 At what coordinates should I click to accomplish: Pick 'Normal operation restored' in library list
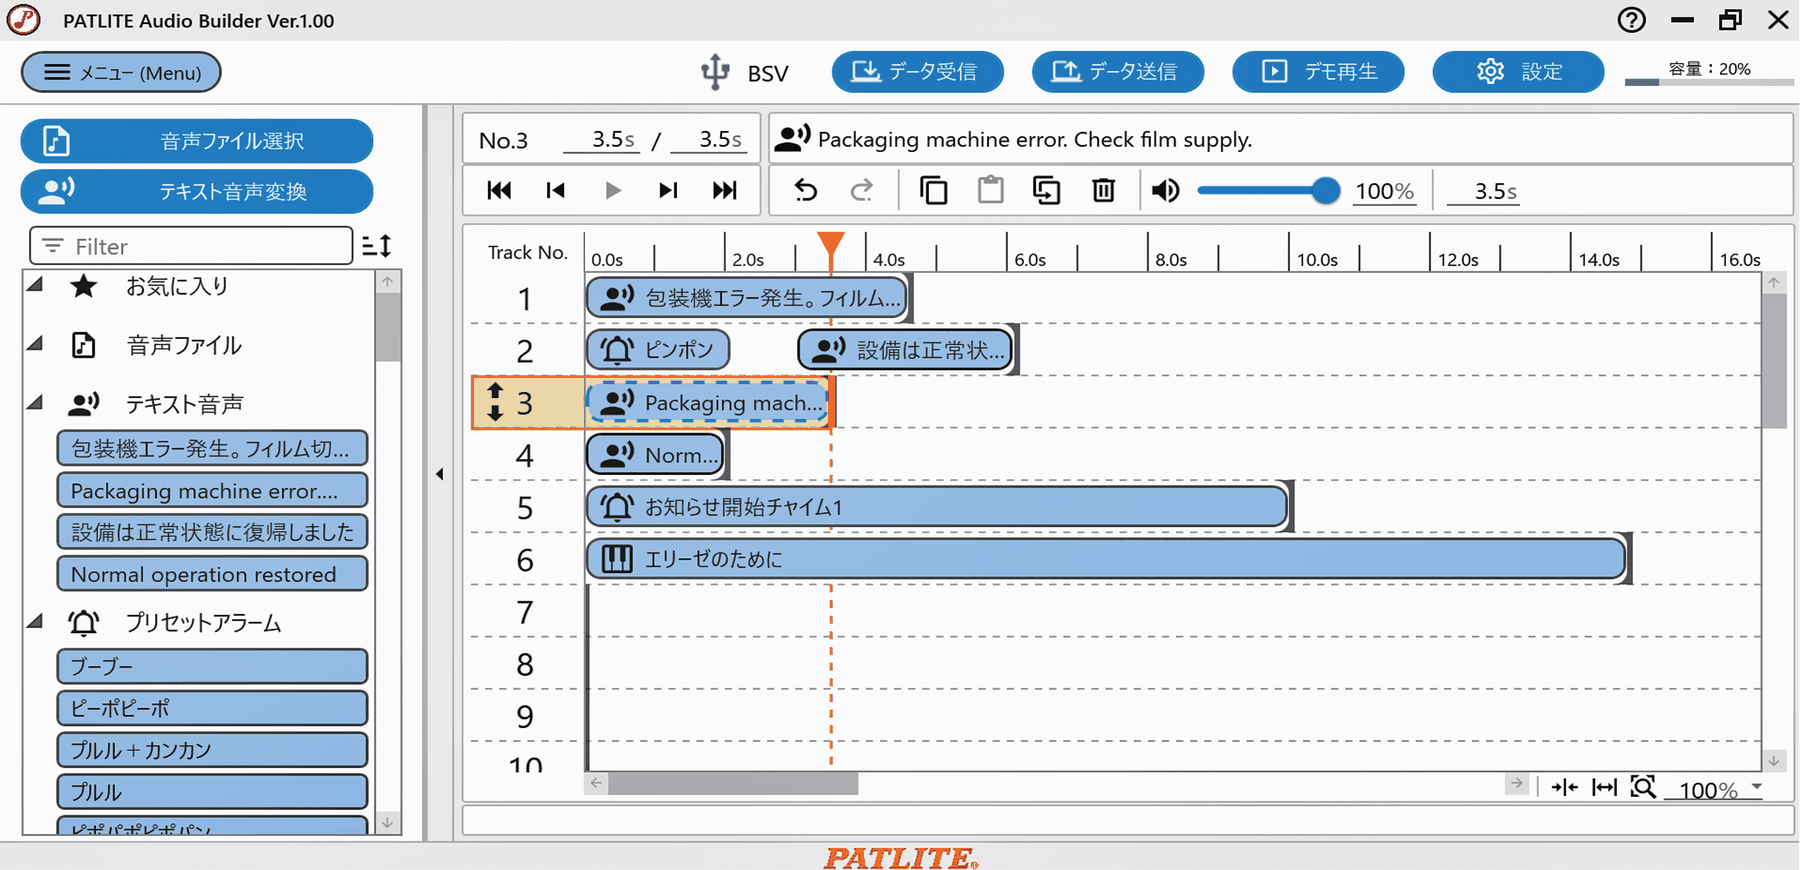point(212,574)
